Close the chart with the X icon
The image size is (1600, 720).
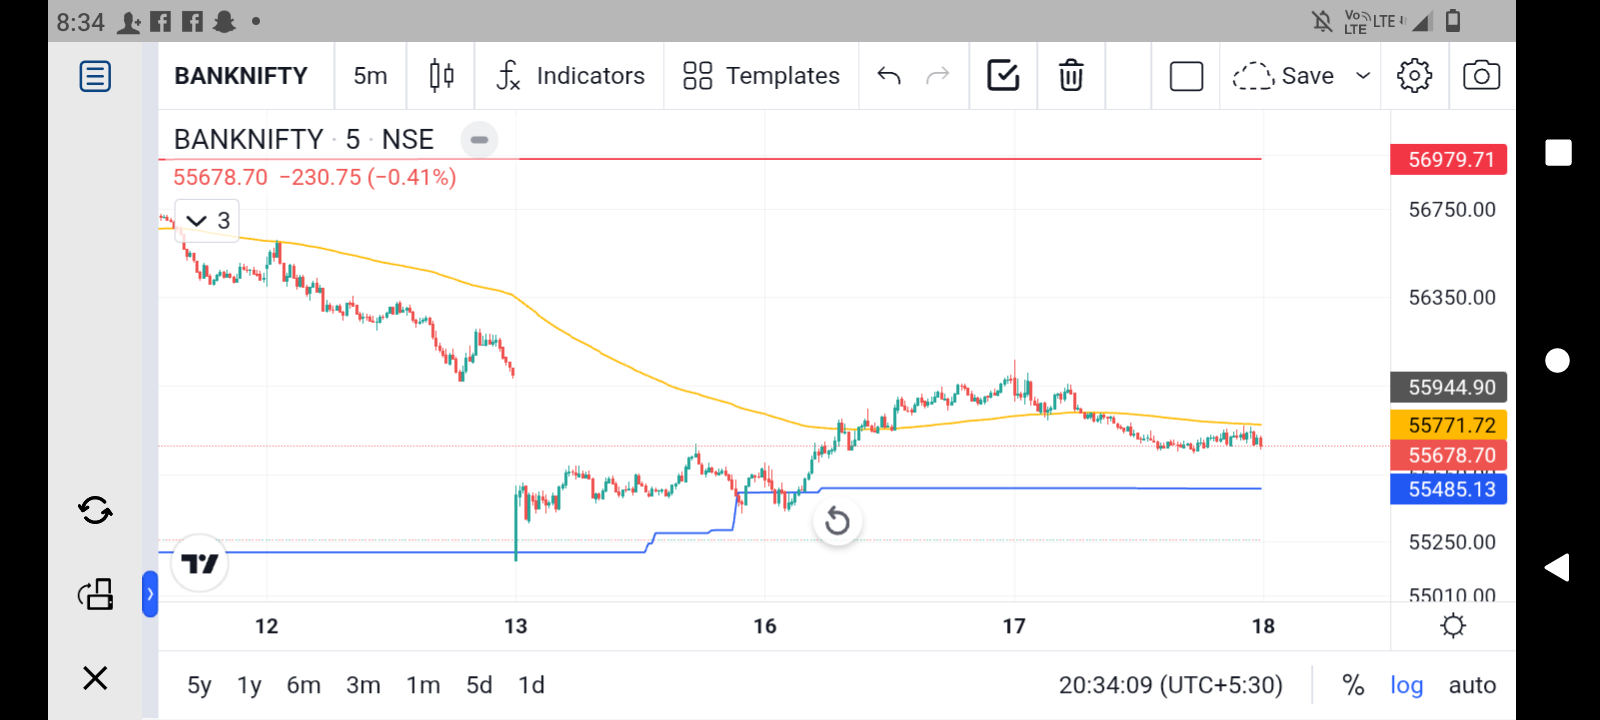coord(95,678)
